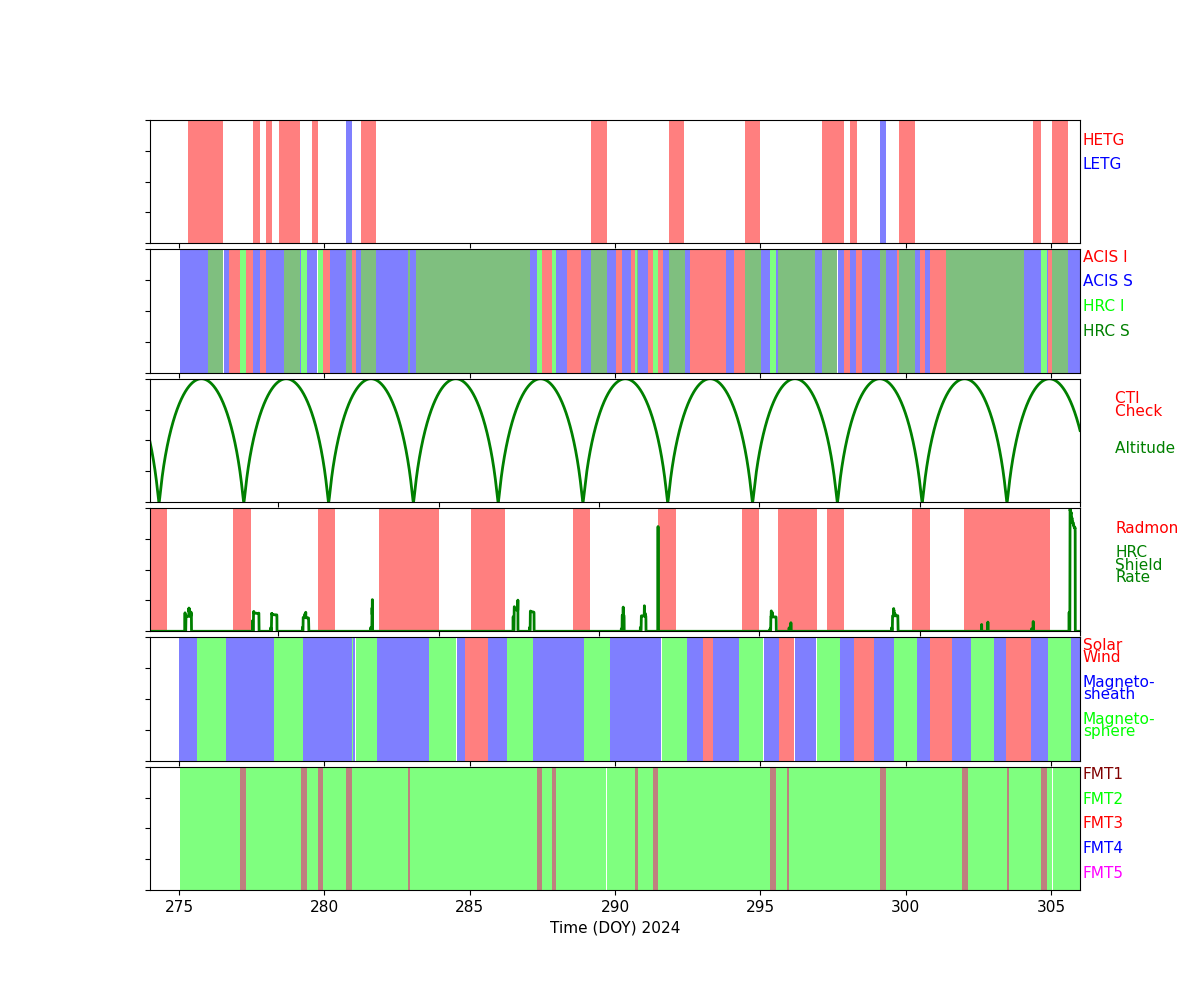Click the LETG legend label
The height and width of the screenshot is (1000, 1200).
click(1102, 164)
